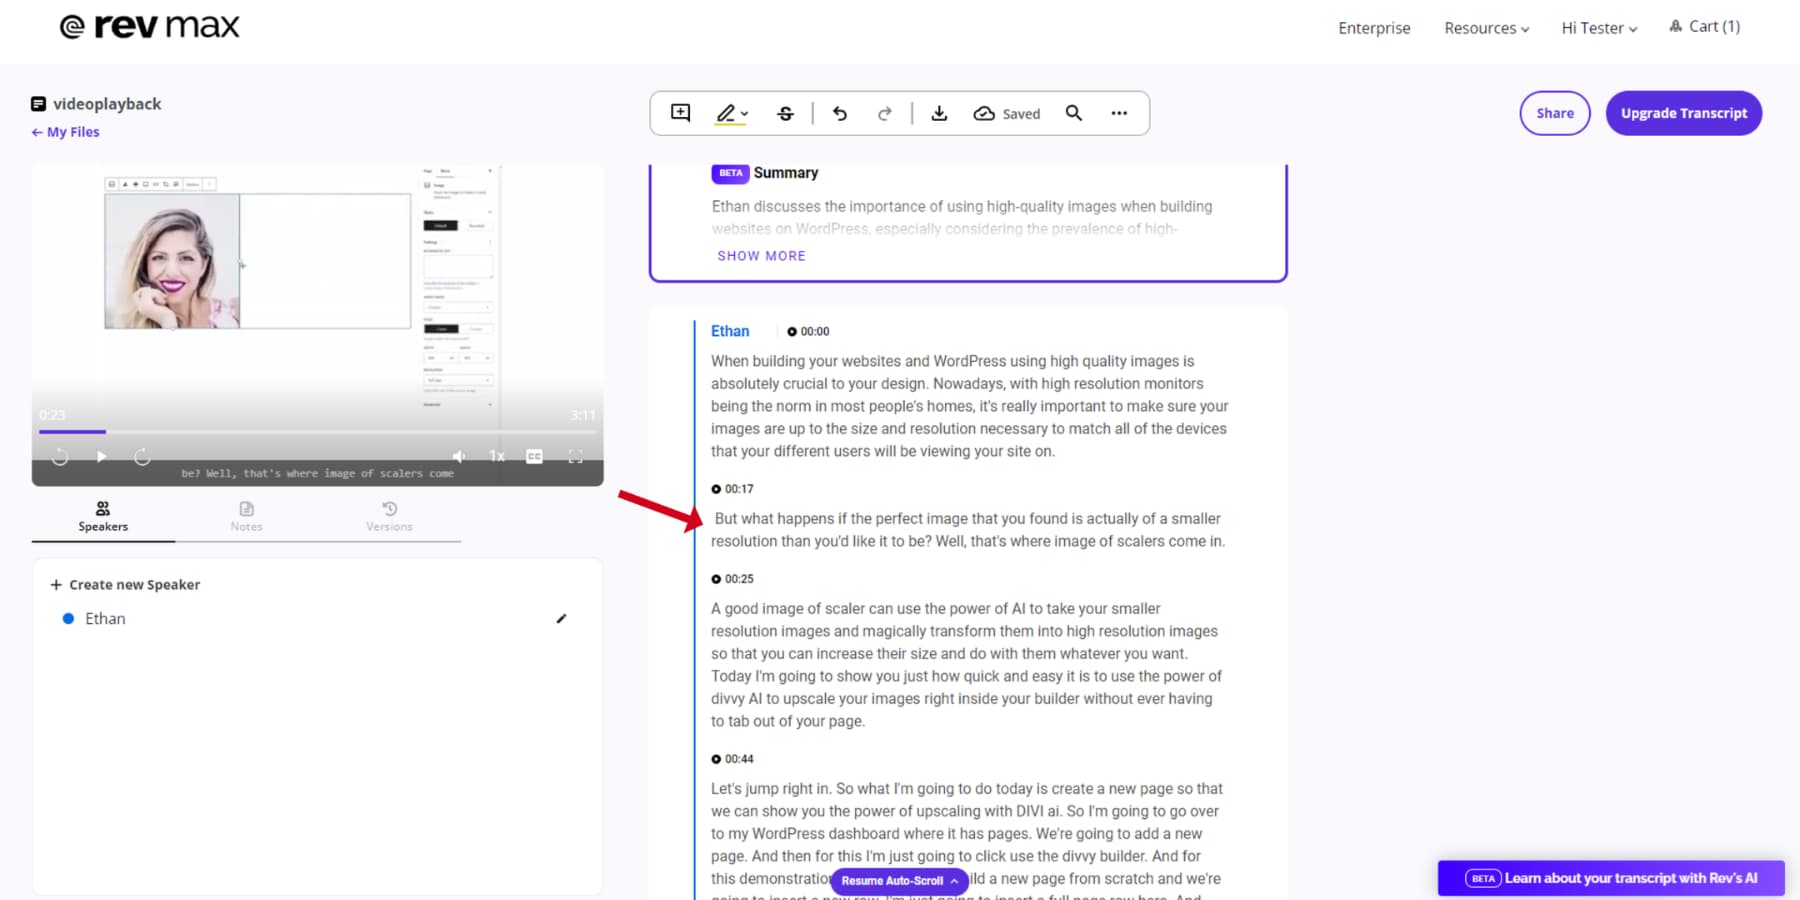
Task: Rewind the video a few seconds
Action: coord(60,457)
